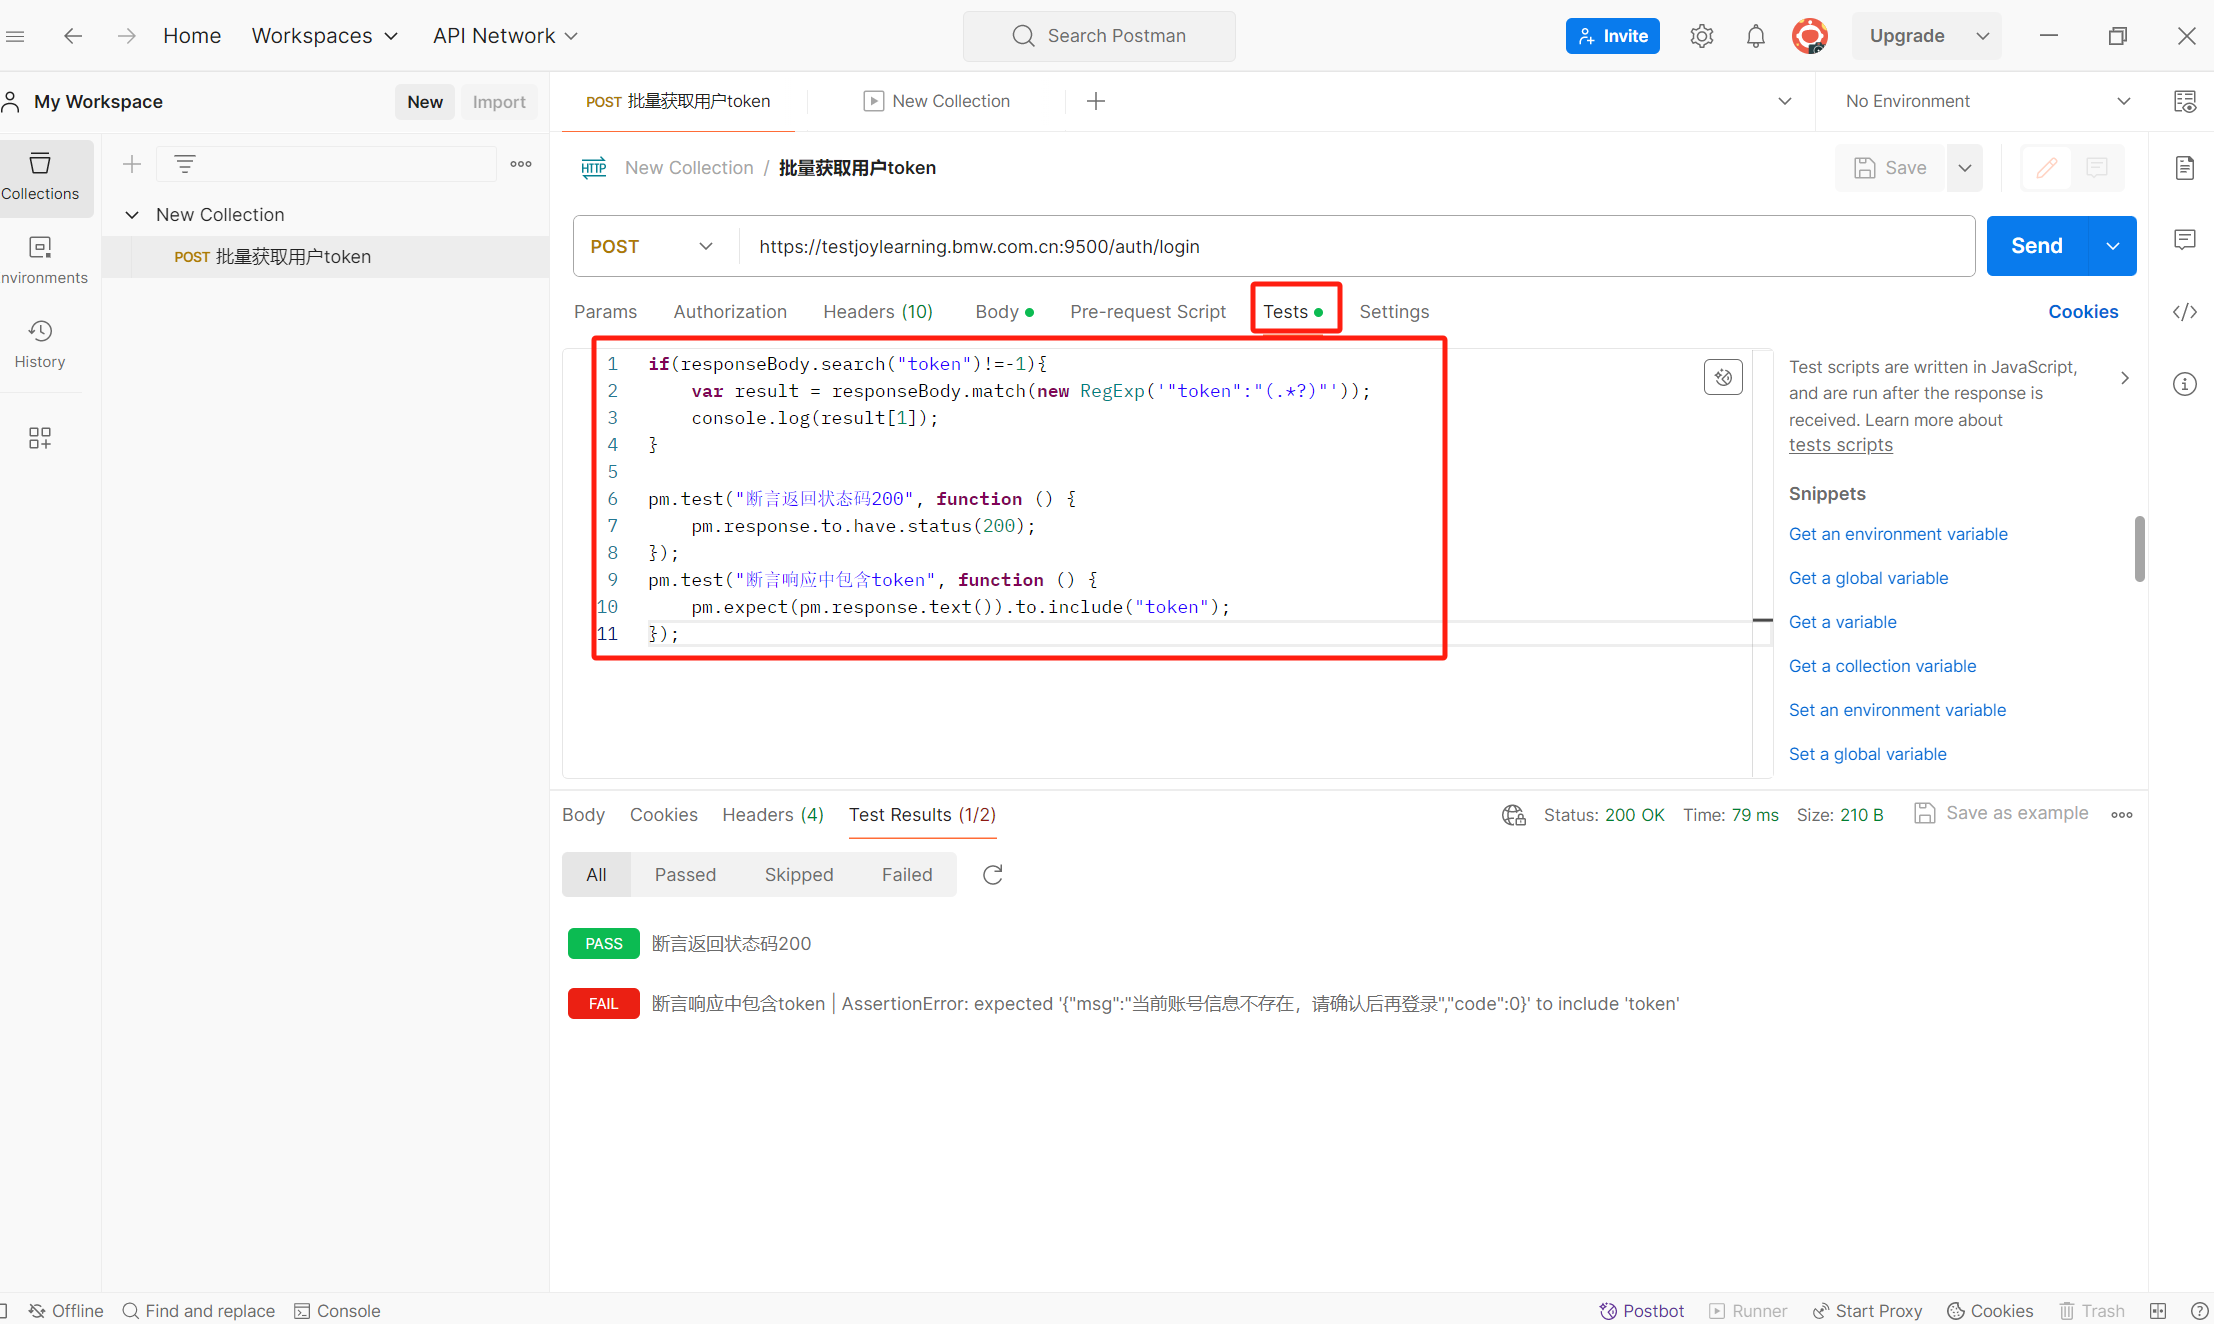Switch to the Pre-request Script tab
This screenshot has height=1324, width=2214.
click(1147, 312)
